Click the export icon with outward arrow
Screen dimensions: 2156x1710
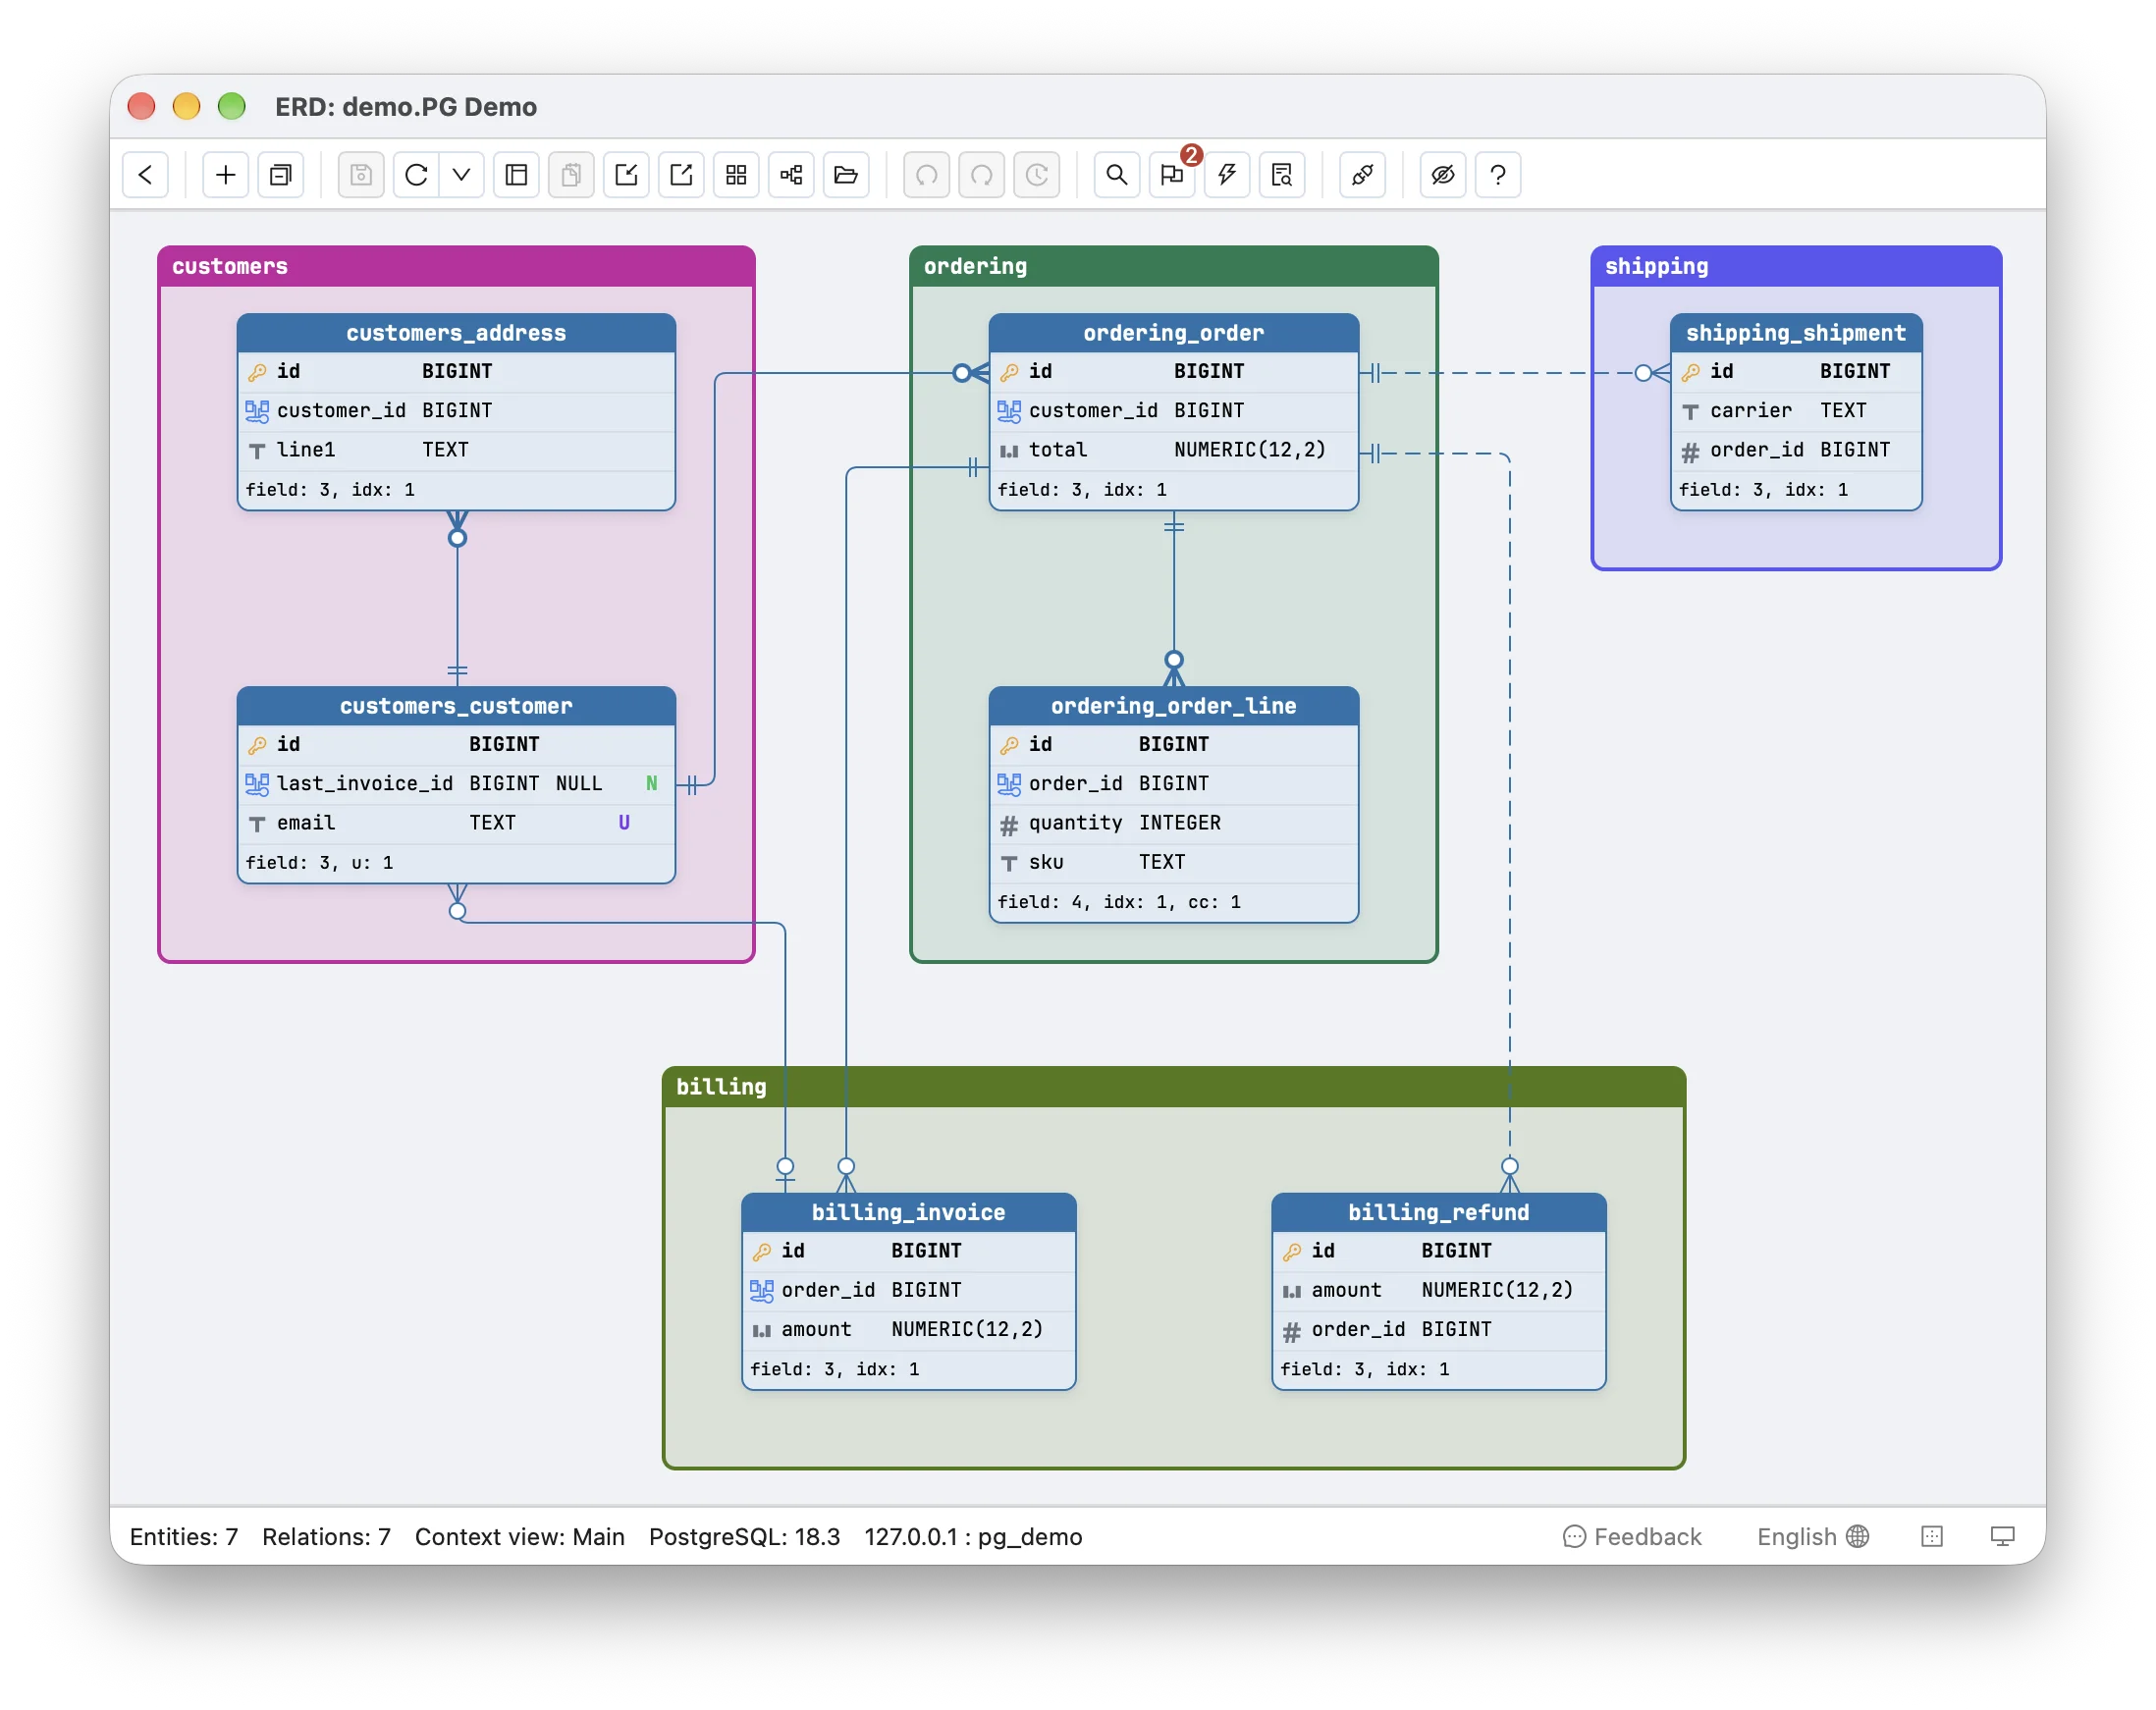(681, 175)
